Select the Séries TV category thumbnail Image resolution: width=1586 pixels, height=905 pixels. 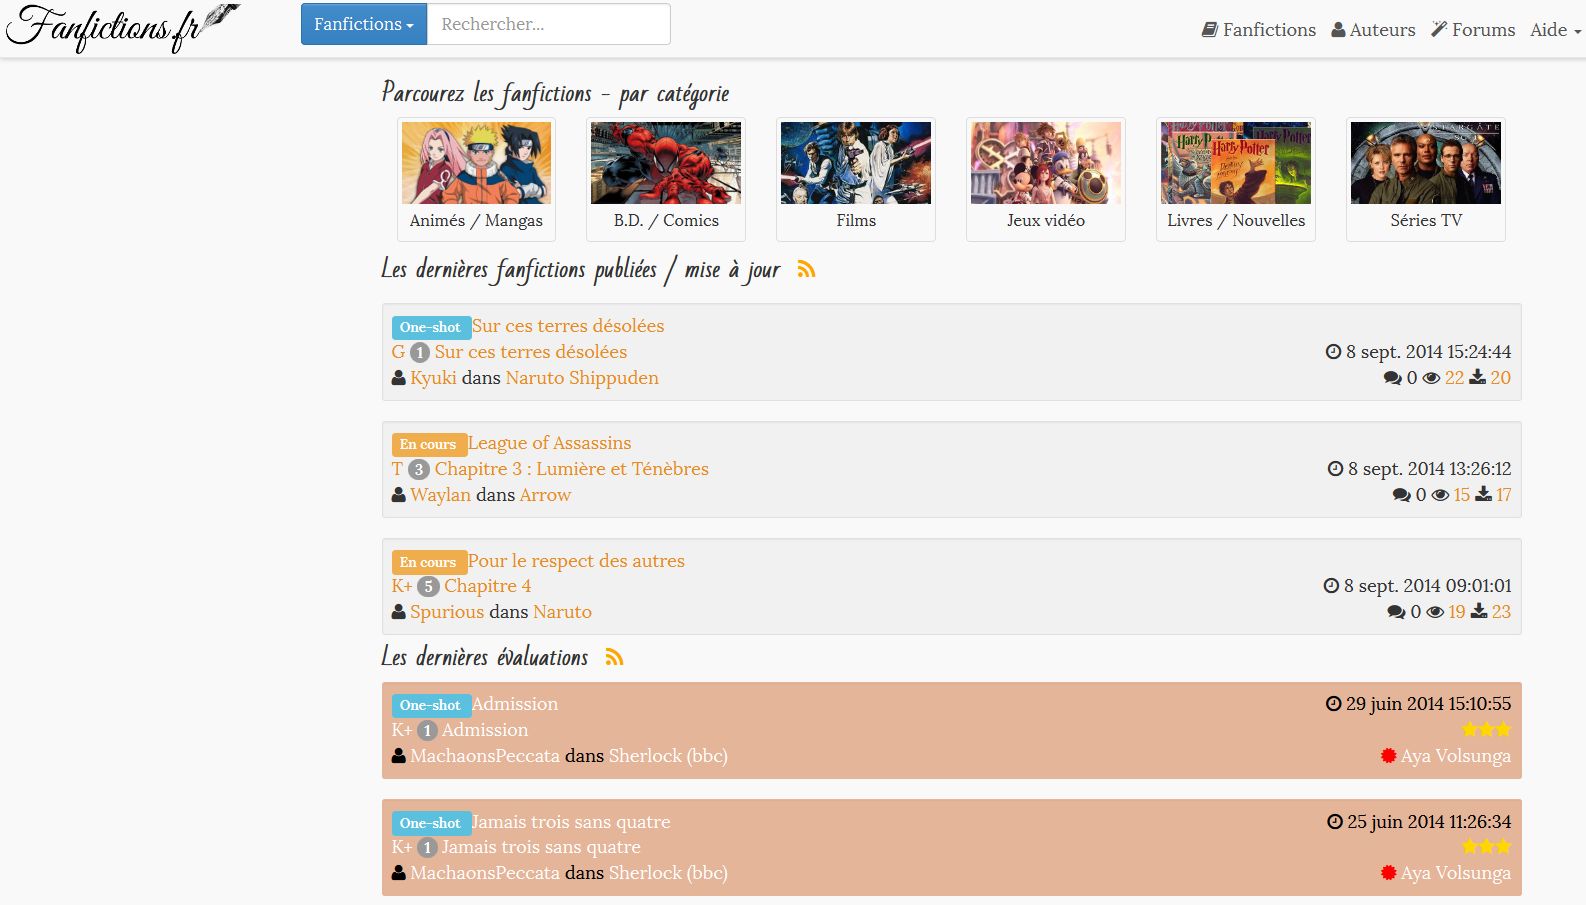(1426, 179)
